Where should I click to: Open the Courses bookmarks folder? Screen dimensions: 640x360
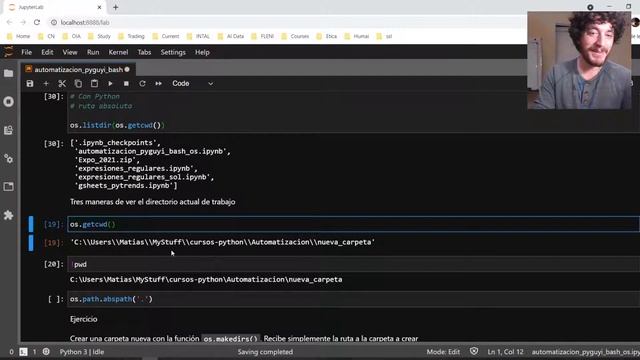pos(295,36)
